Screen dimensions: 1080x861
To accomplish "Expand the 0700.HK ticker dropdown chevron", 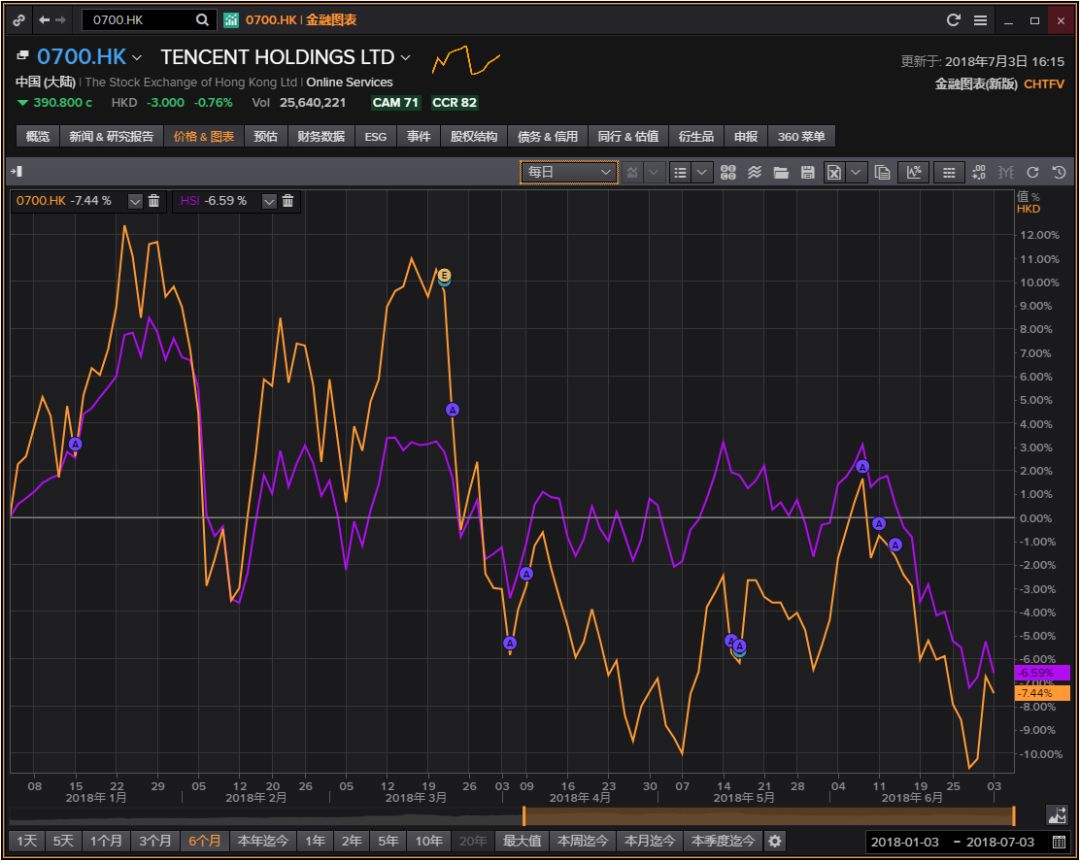I will click(136, 57).
